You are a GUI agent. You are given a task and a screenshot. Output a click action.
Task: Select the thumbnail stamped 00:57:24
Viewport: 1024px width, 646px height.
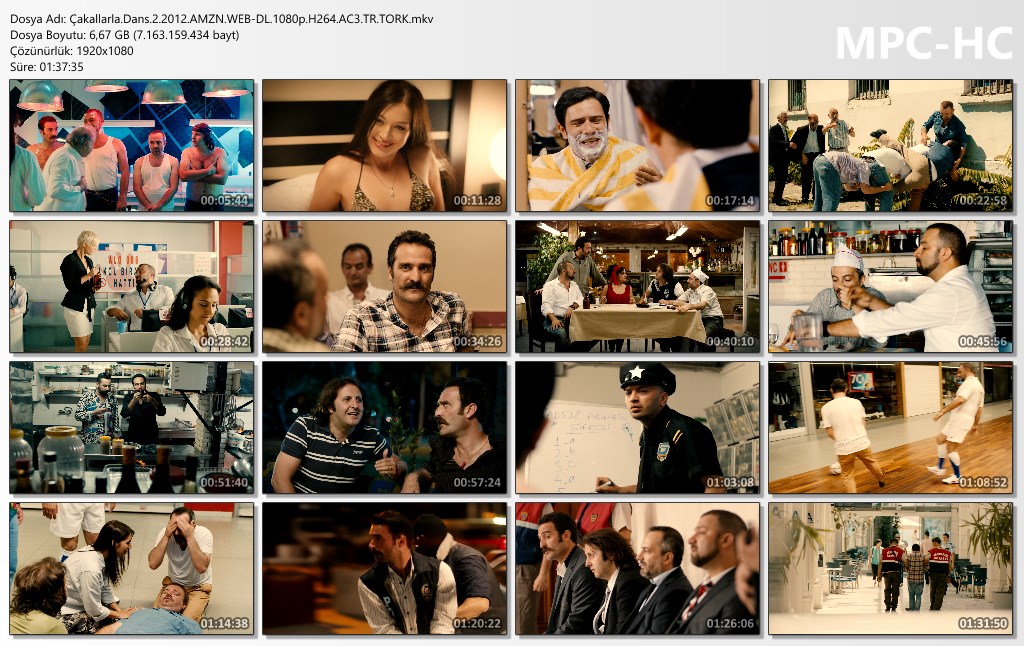tap(385, 428)
